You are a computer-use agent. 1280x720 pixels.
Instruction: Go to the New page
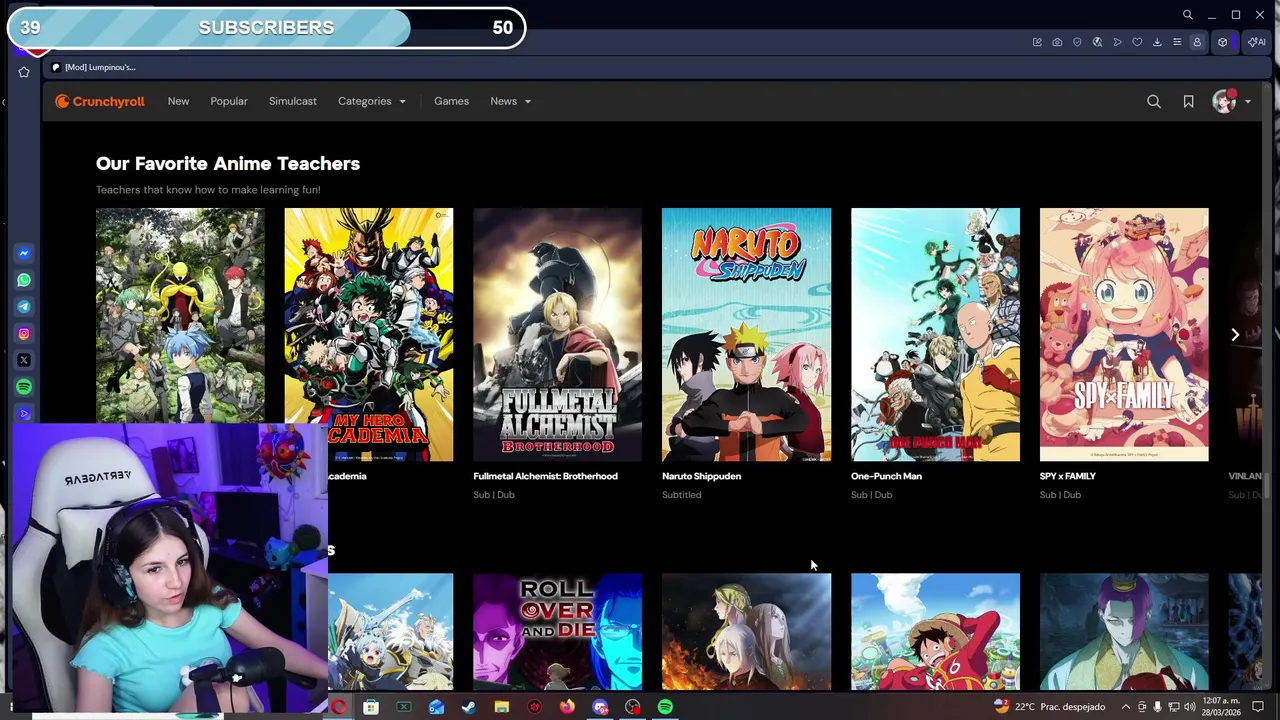(x=178, y=101)
